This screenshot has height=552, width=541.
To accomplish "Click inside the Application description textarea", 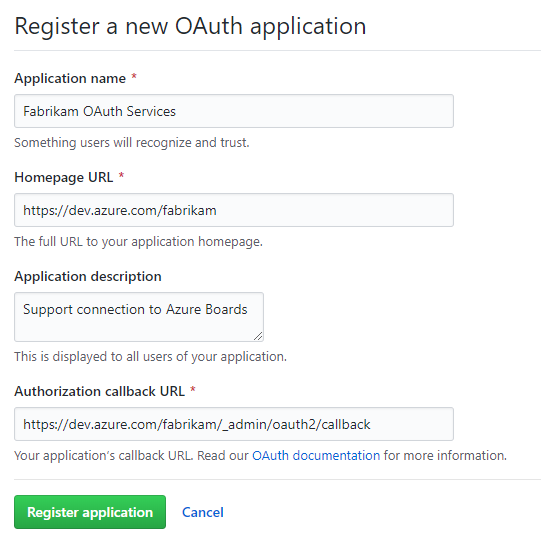I will (139, 317).
